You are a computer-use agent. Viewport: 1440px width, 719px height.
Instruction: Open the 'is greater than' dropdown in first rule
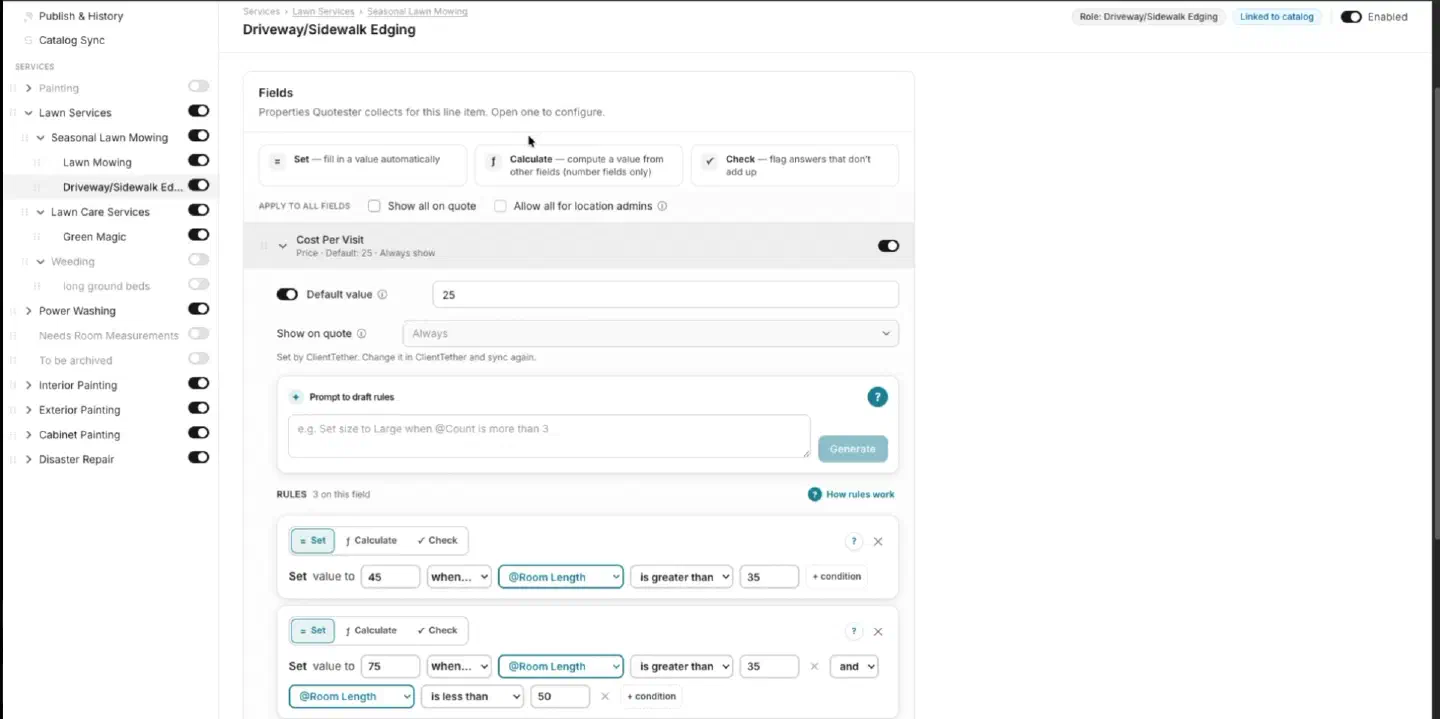pos(680,577)
